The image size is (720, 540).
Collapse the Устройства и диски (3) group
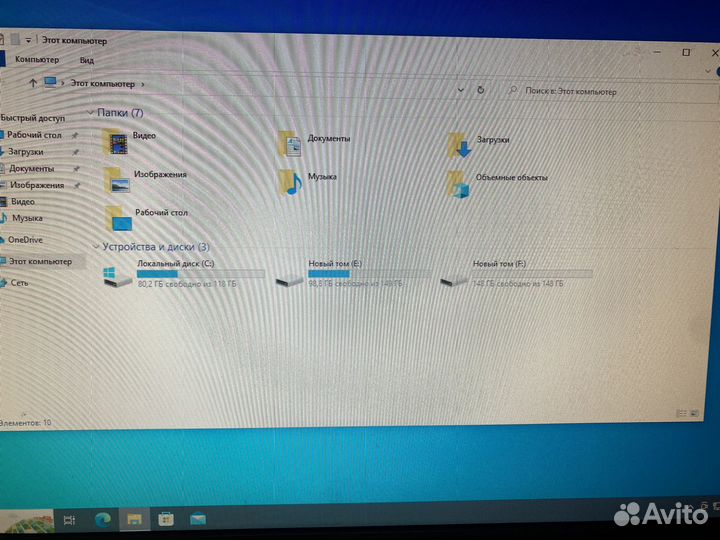(96, 247)
